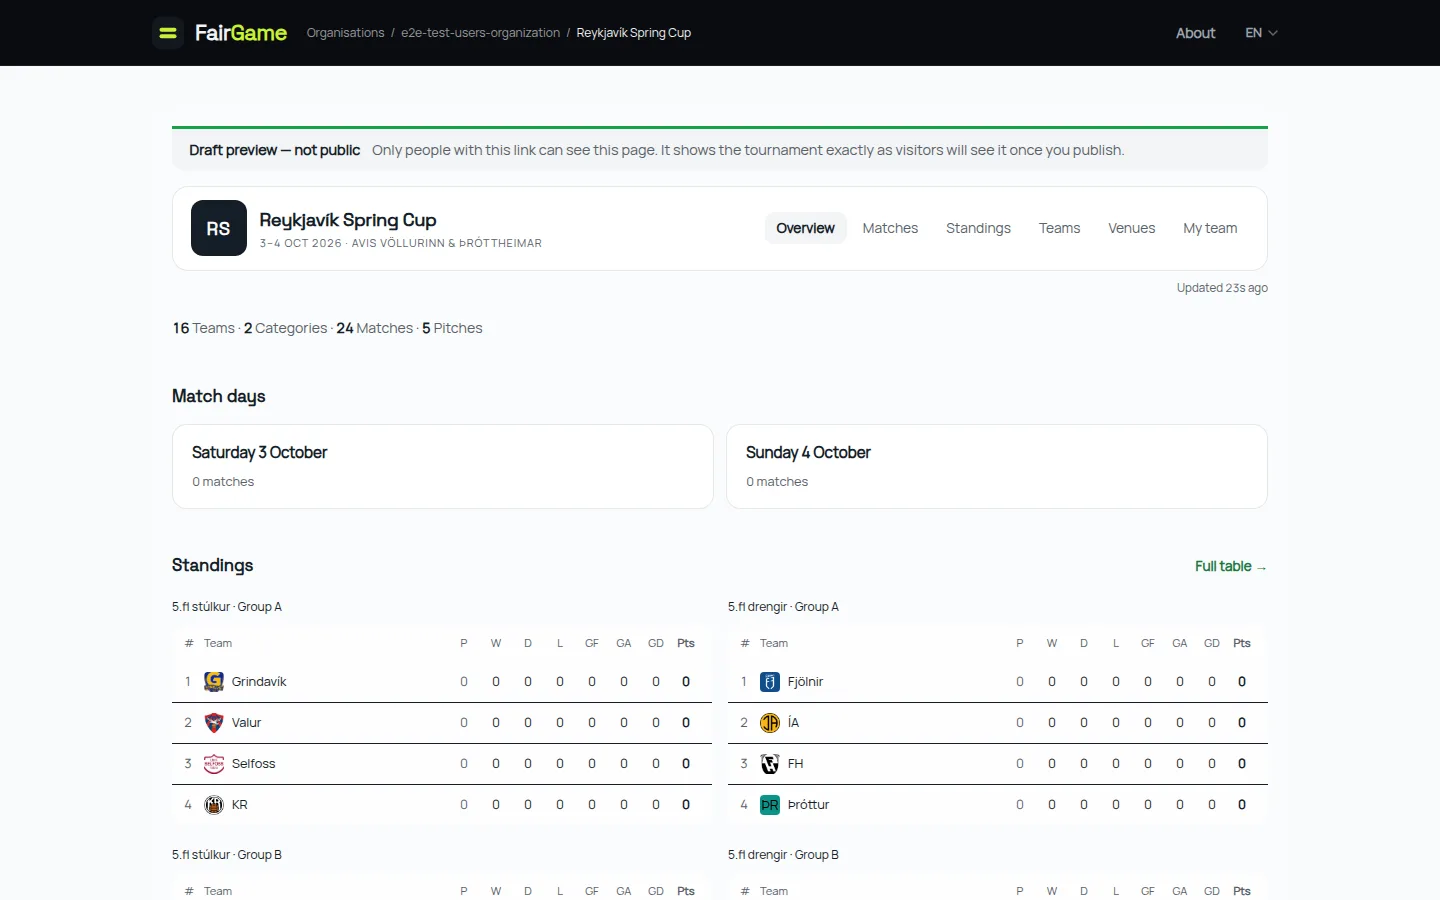
Task: Click the 'Draft preview — not public' label
Action: [274, 150]
